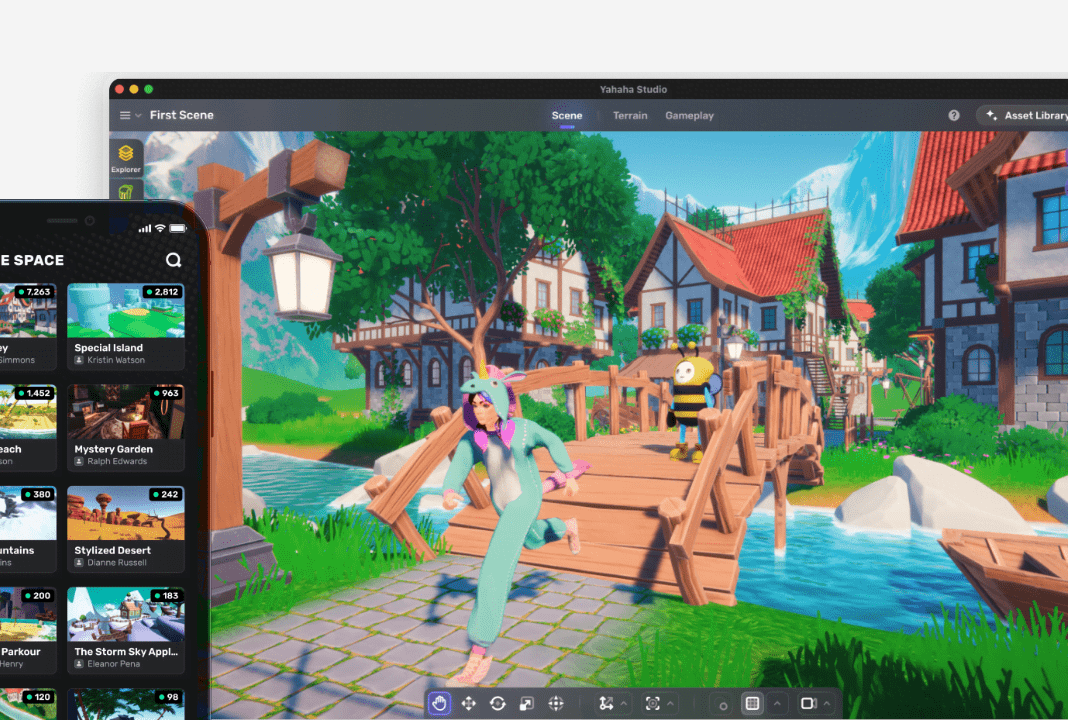Screen dimensions: 1068x720
Task: Switch to the Terrain tab
Action: point(630,115)
